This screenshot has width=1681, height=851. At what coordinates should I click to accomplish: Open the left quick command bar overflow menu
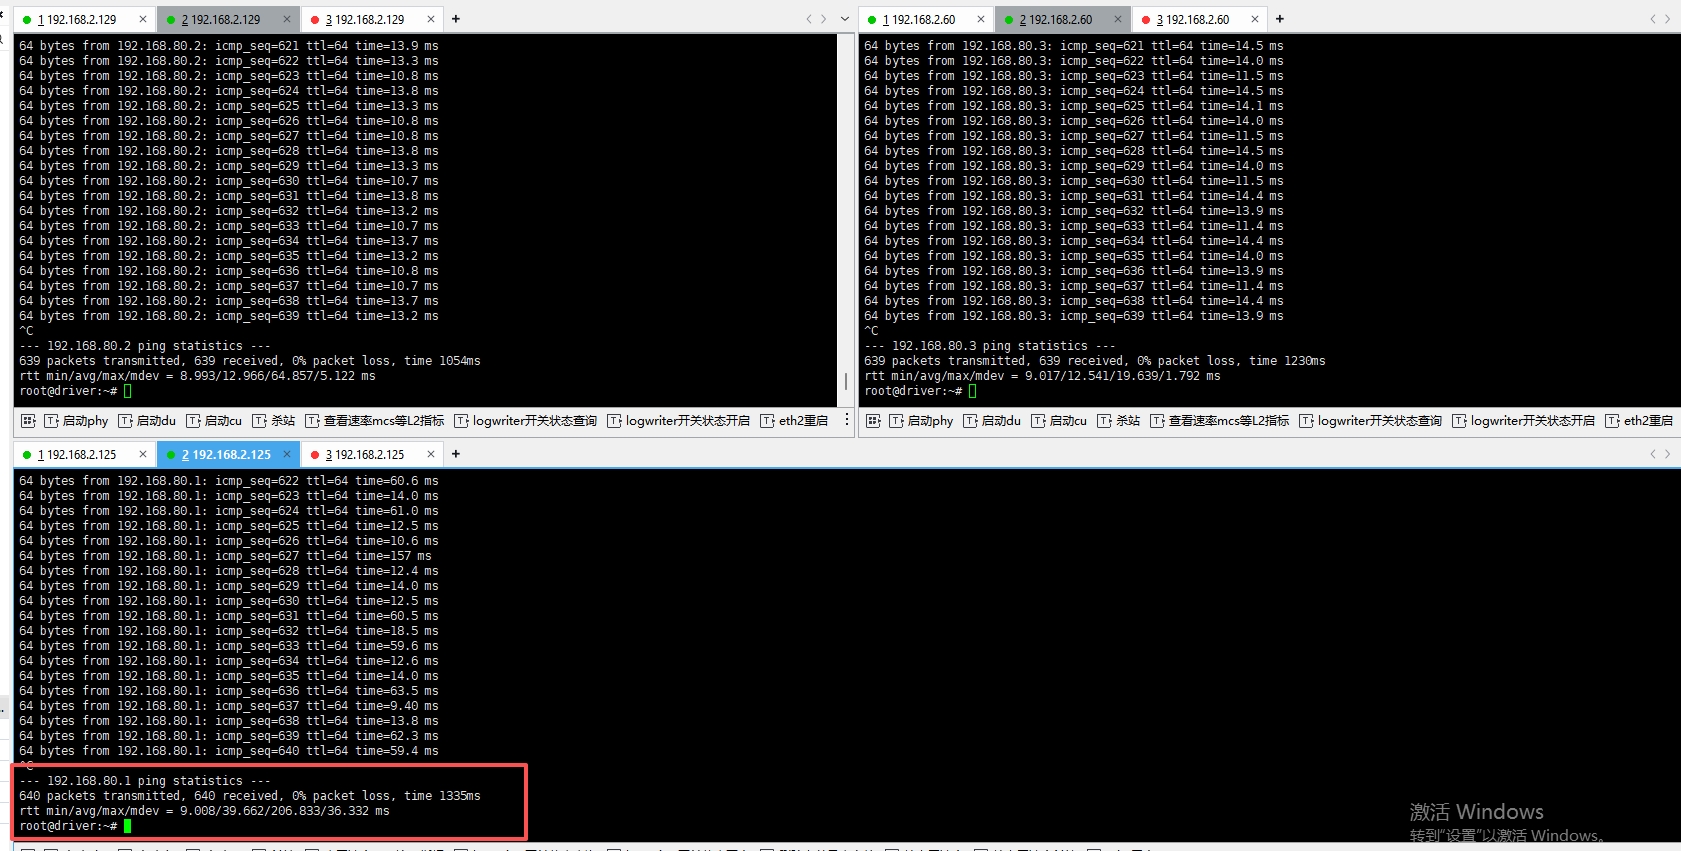tap(846, 421)
